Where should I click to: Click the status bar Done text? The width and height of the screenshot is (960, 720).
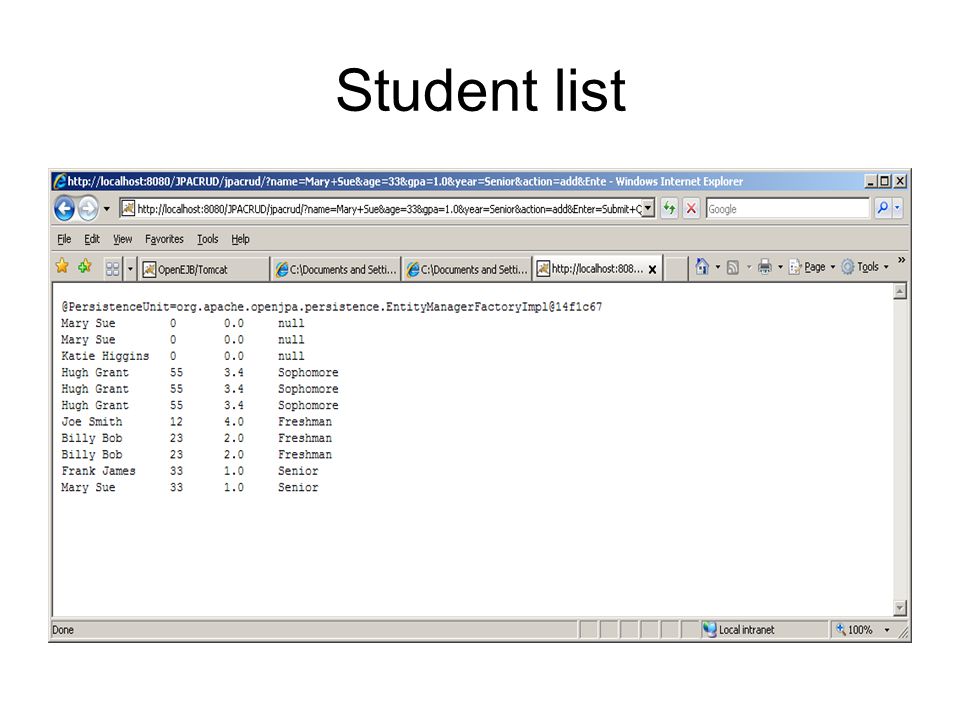point(63,630)
